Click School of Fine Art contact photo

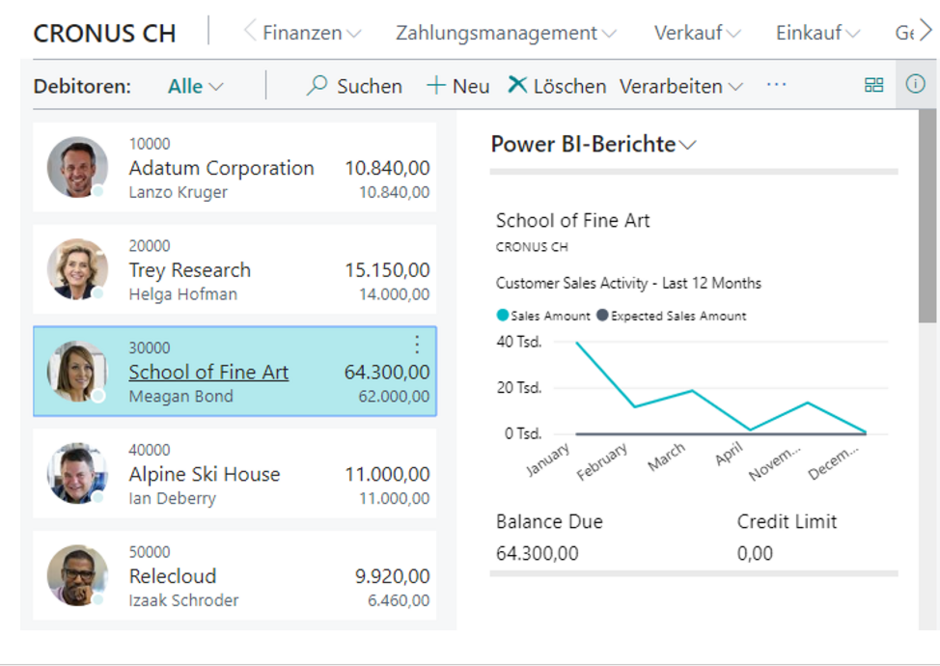[77, 371]
